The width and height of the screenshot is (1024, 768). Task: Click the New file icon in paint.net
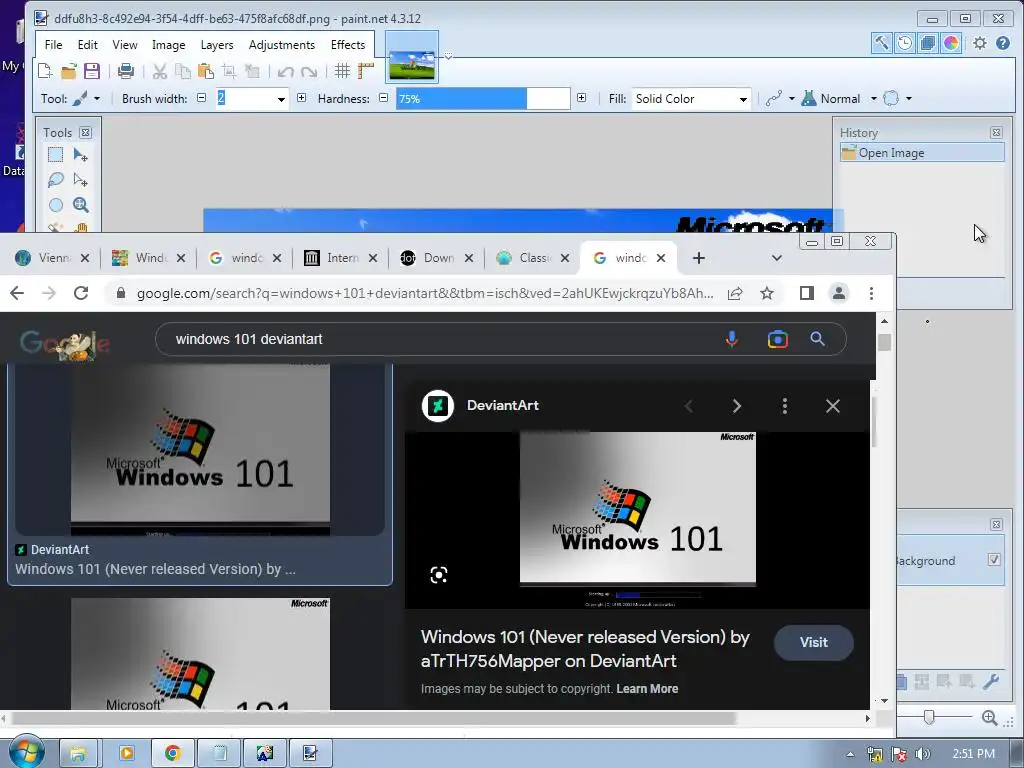pos(45,71)
